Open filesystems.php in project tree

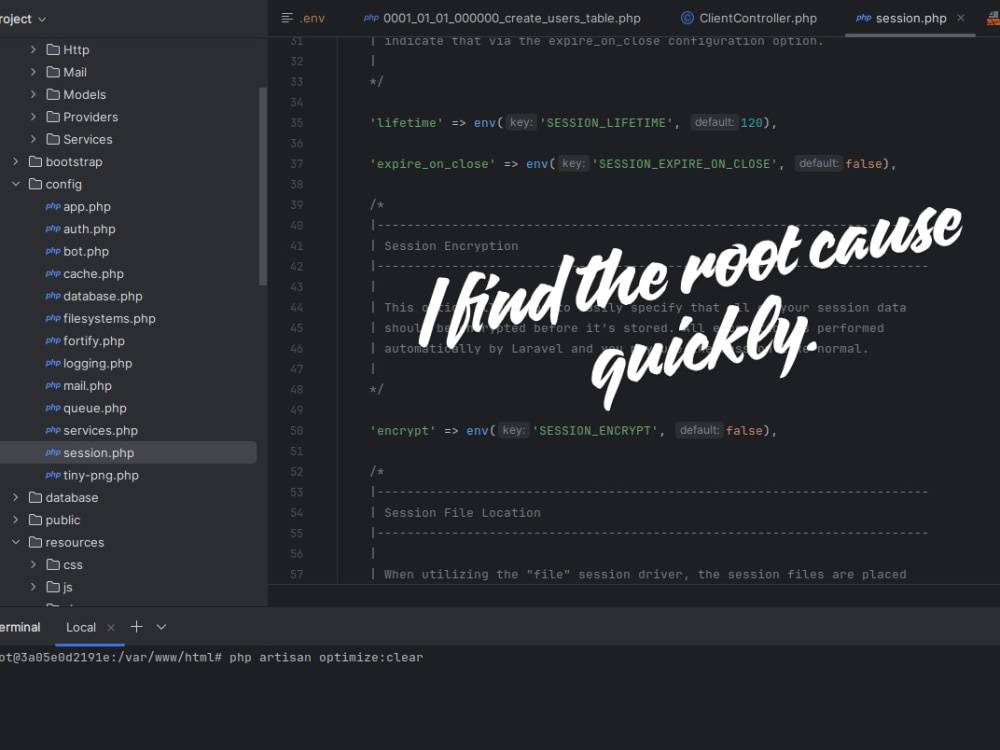point(109,318)
